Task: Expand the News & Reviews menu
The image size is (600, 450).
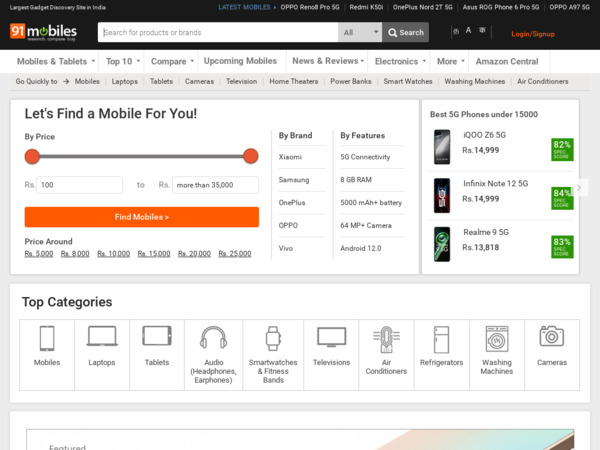Action: coord(328,61)
